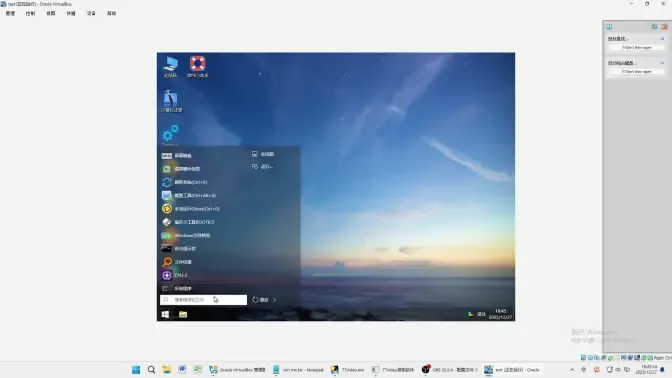Image resolution: width=672 pixels, height=378 pixels.
Task: Open the 视图 menu in VirtualBox
Action: click(x=51, y=13)
